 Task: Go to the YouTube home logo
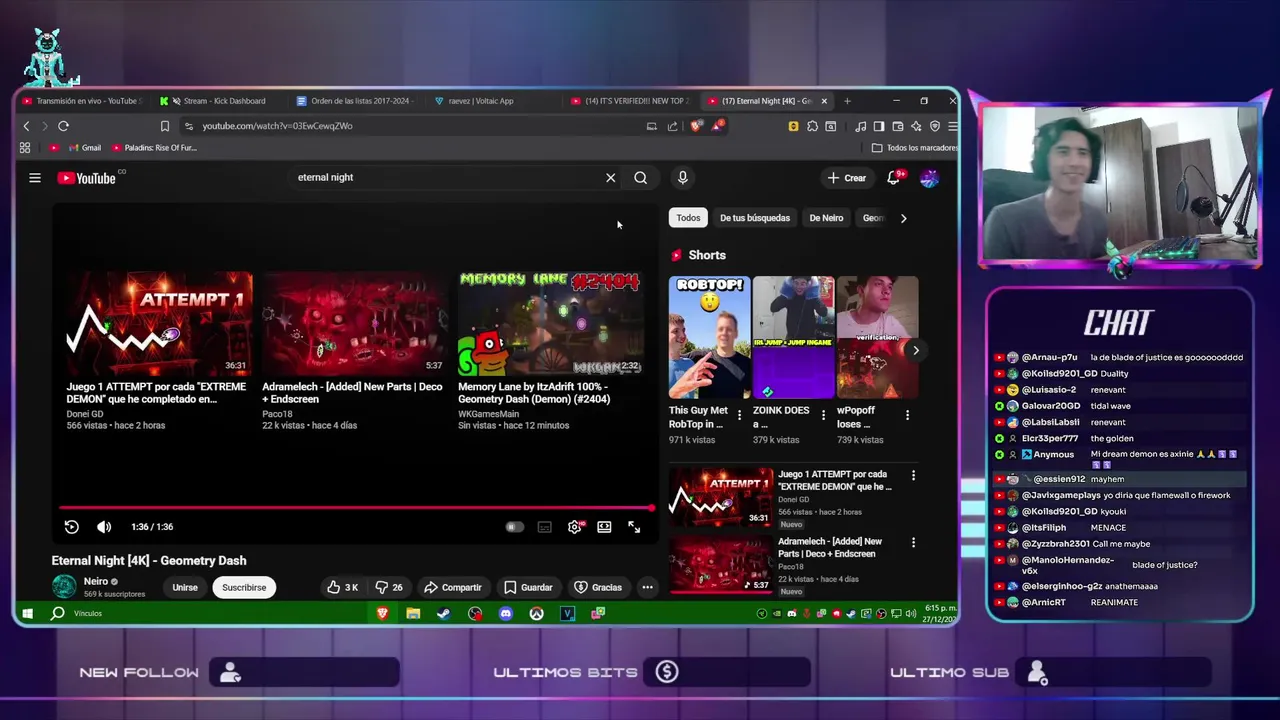coord(87,178)
